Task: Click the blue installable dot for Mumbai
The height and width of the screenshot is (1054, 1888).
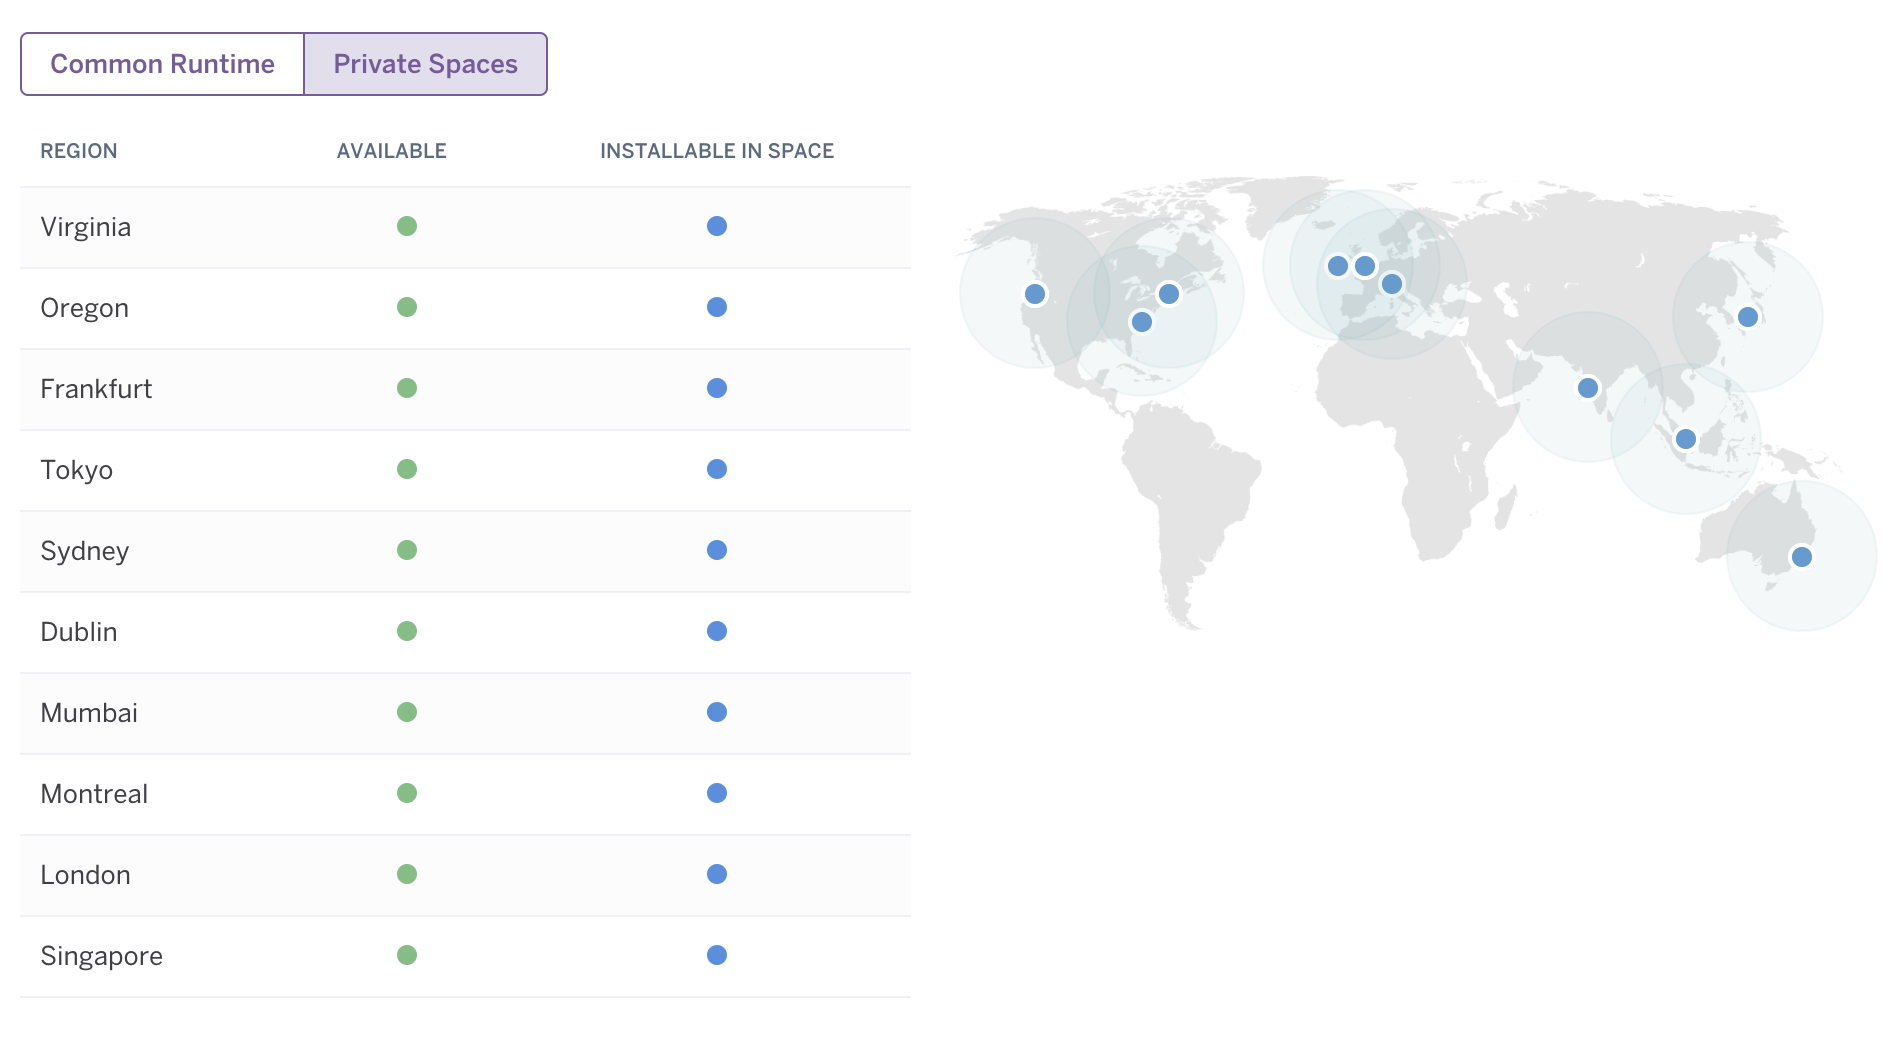Action: (x=717, y=712)
